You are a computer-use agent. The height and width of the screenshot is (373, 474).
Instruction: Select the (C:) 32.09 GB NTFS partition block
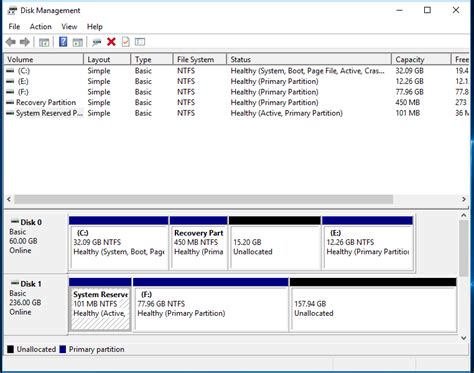coord(118,243)
